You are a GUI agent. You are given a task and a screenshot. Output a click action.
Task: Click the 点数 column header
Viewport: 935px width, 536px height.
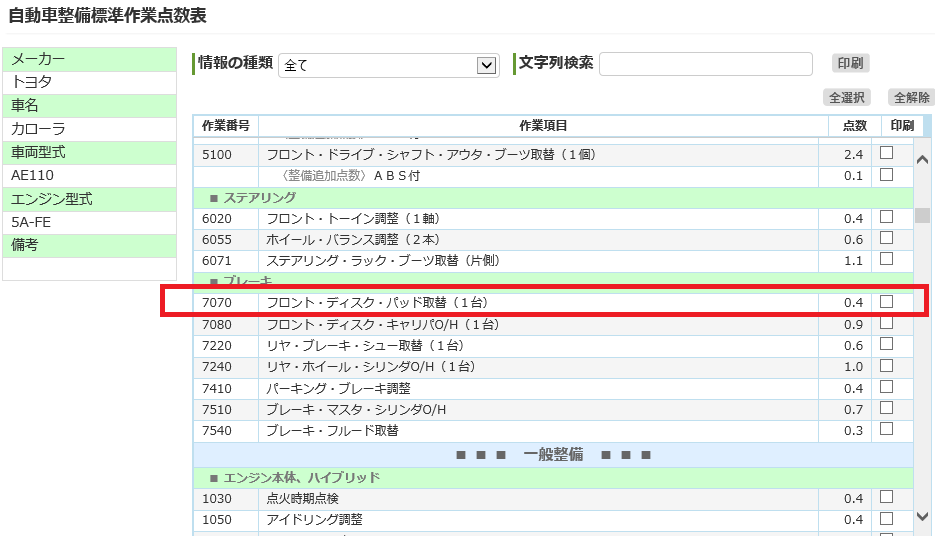click(854, 126)
